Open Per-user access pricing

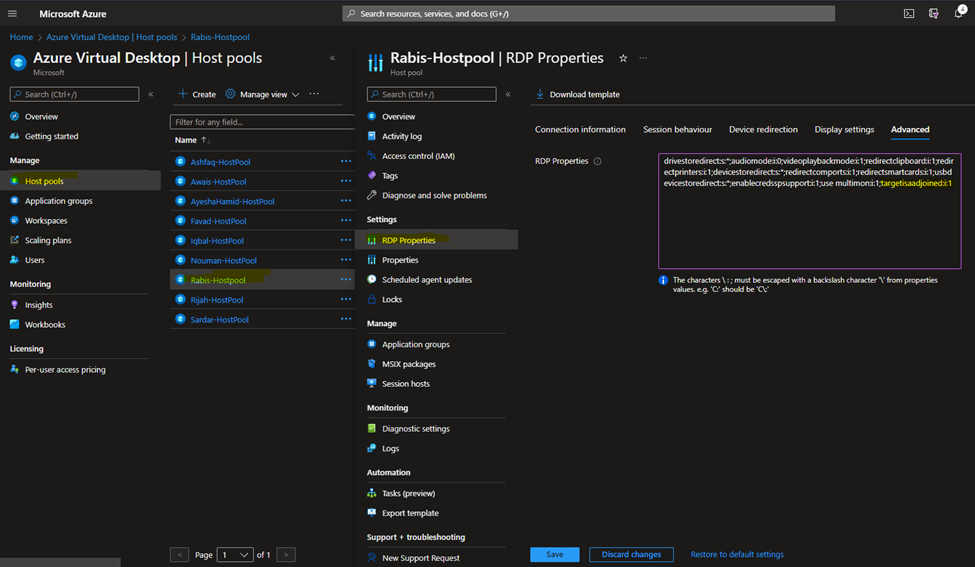pyautogui.click(x=65, y=369)
